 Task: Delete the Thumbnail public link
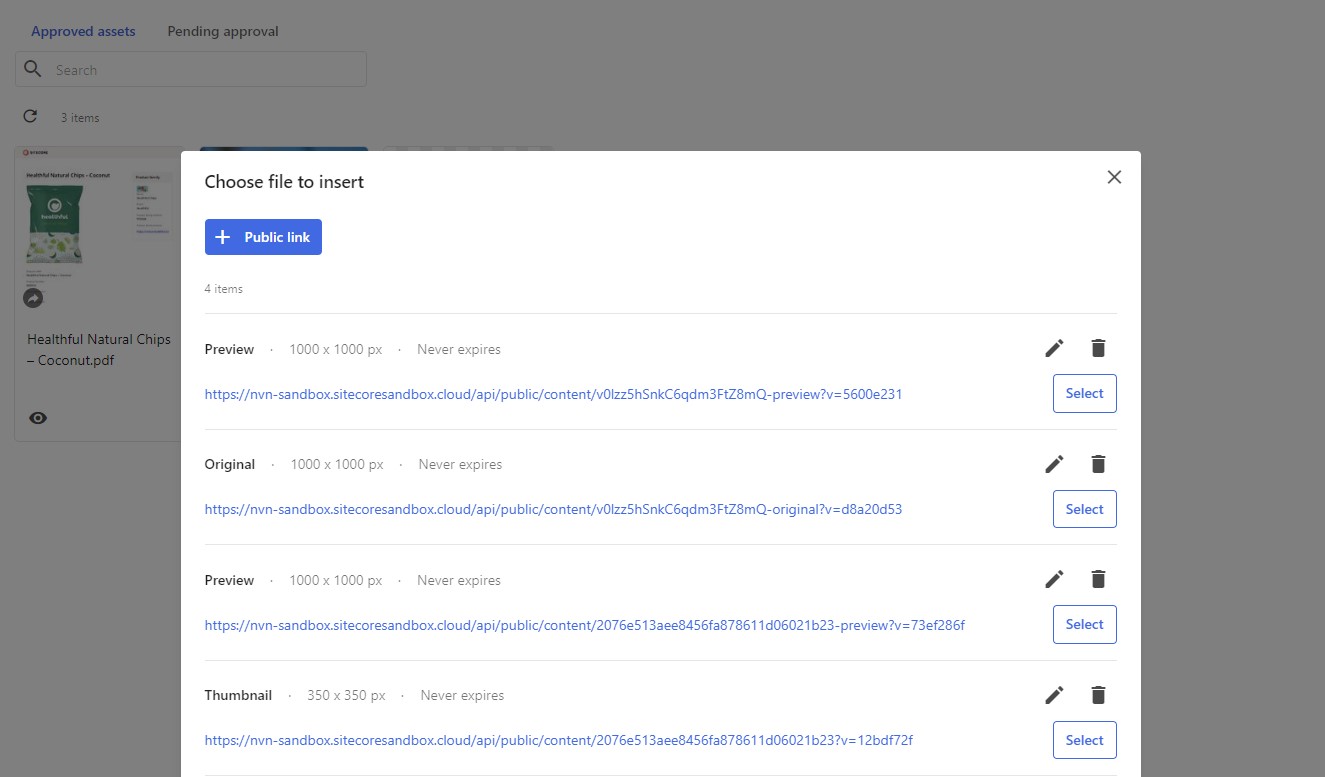point(1097,694)
